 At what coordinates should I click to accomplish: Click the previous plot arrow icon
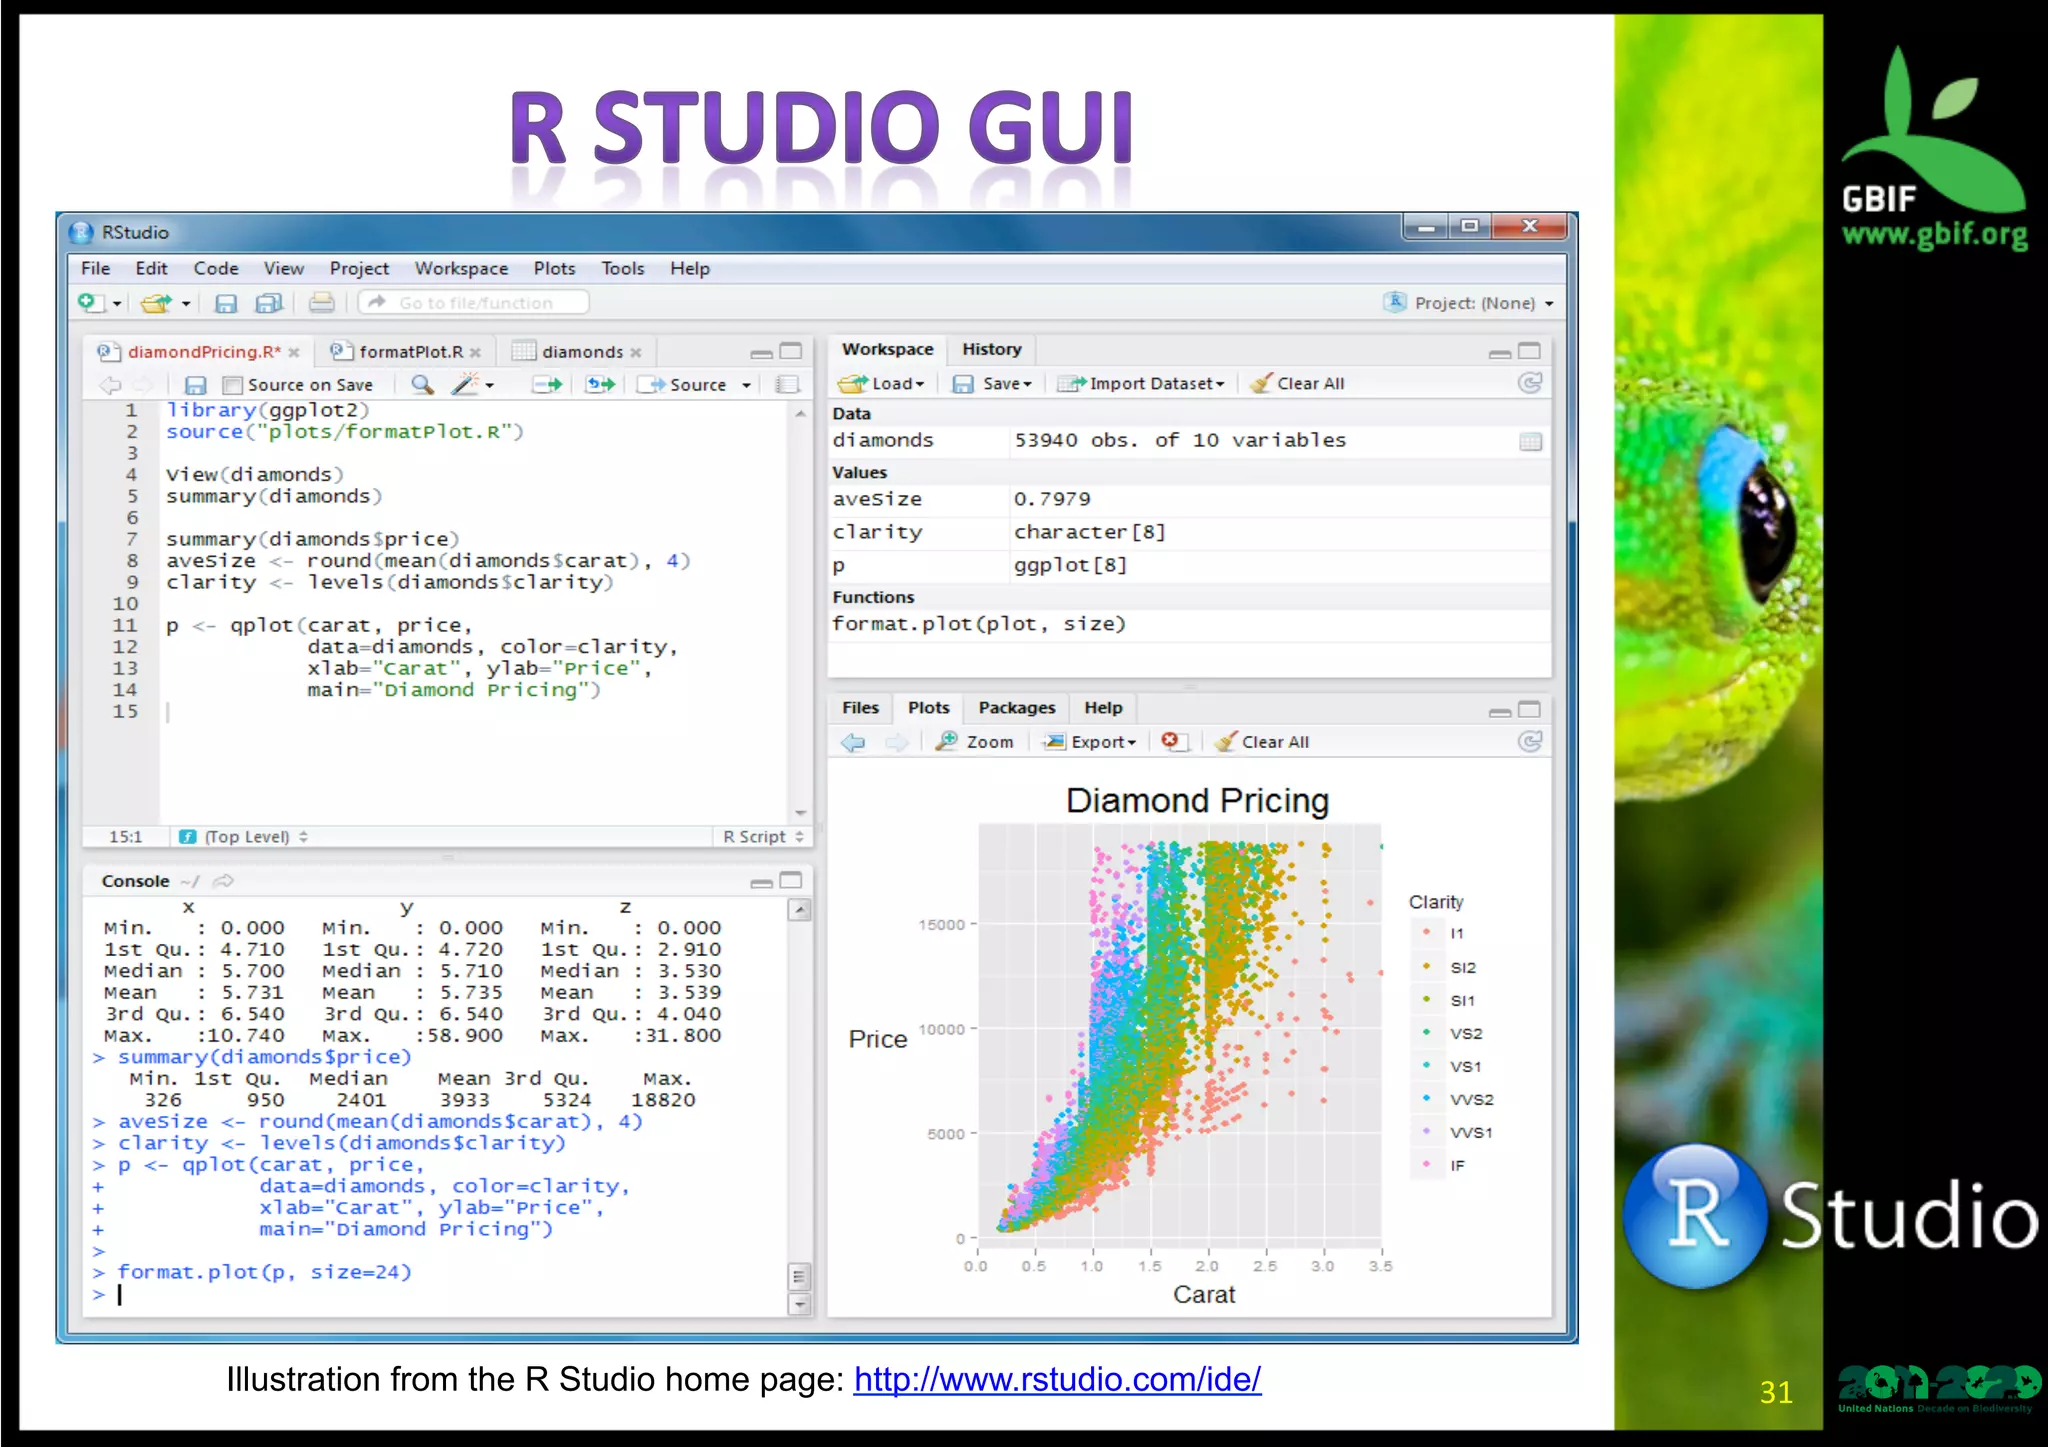[853, 742]
